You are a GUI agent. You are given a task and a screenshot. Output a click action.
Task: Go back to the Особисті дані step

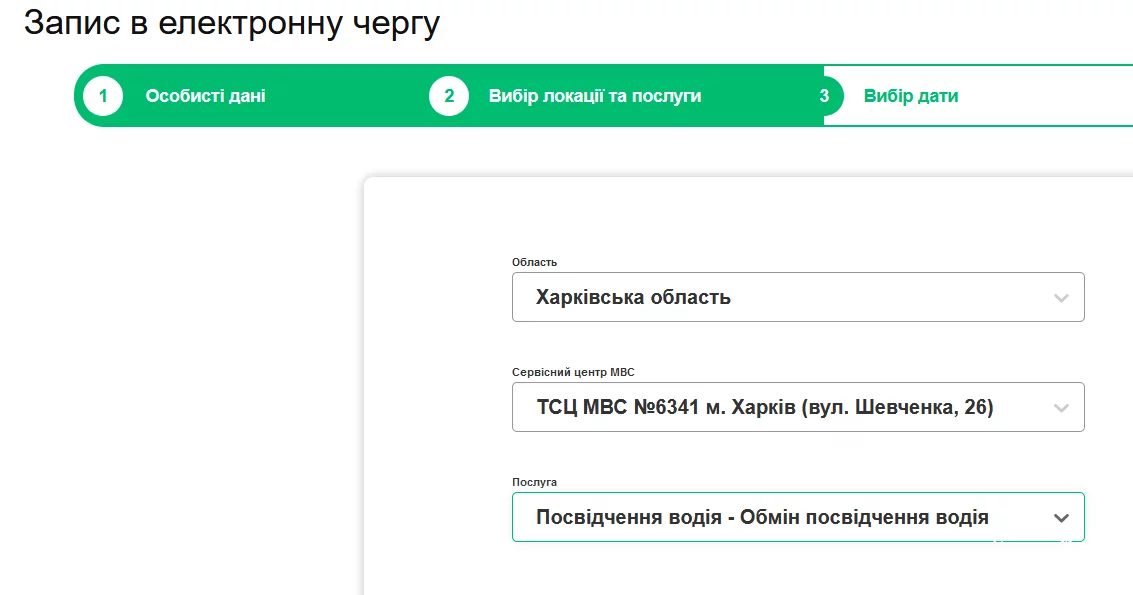pos(205,97)
